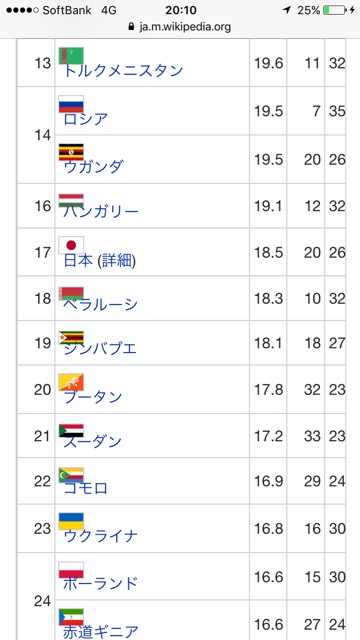The width and height of the screenshot is (360, 640).
Task: Tap the Uganda flag icon
Action: pyautogui.click(x=71, y=152)
